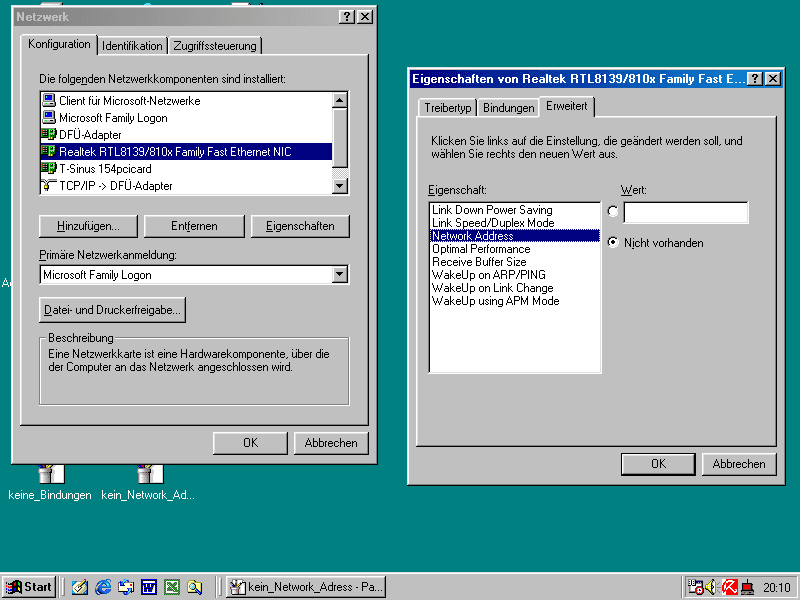
Task: Switch to kein_Network_Adress taskbar window
Action: [306, 587]
